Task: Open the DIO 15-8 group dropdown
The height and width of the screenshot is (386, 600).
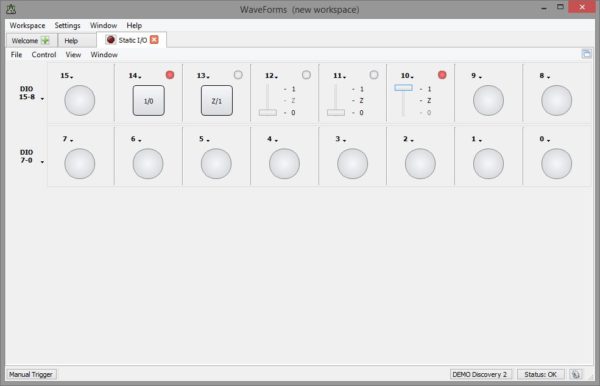Action: tap(42, 99)
